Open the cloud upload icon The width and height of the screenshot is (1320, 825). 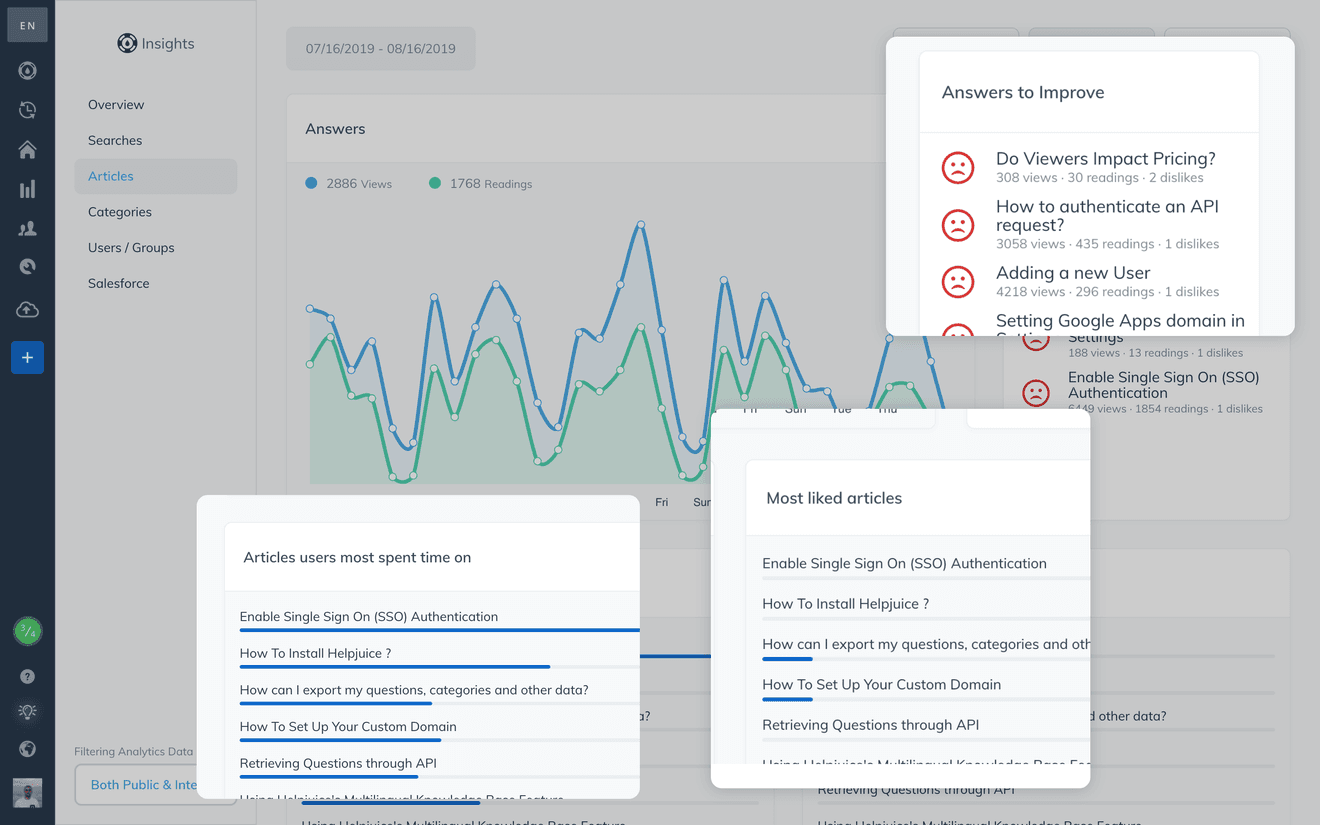click(27, 310)
